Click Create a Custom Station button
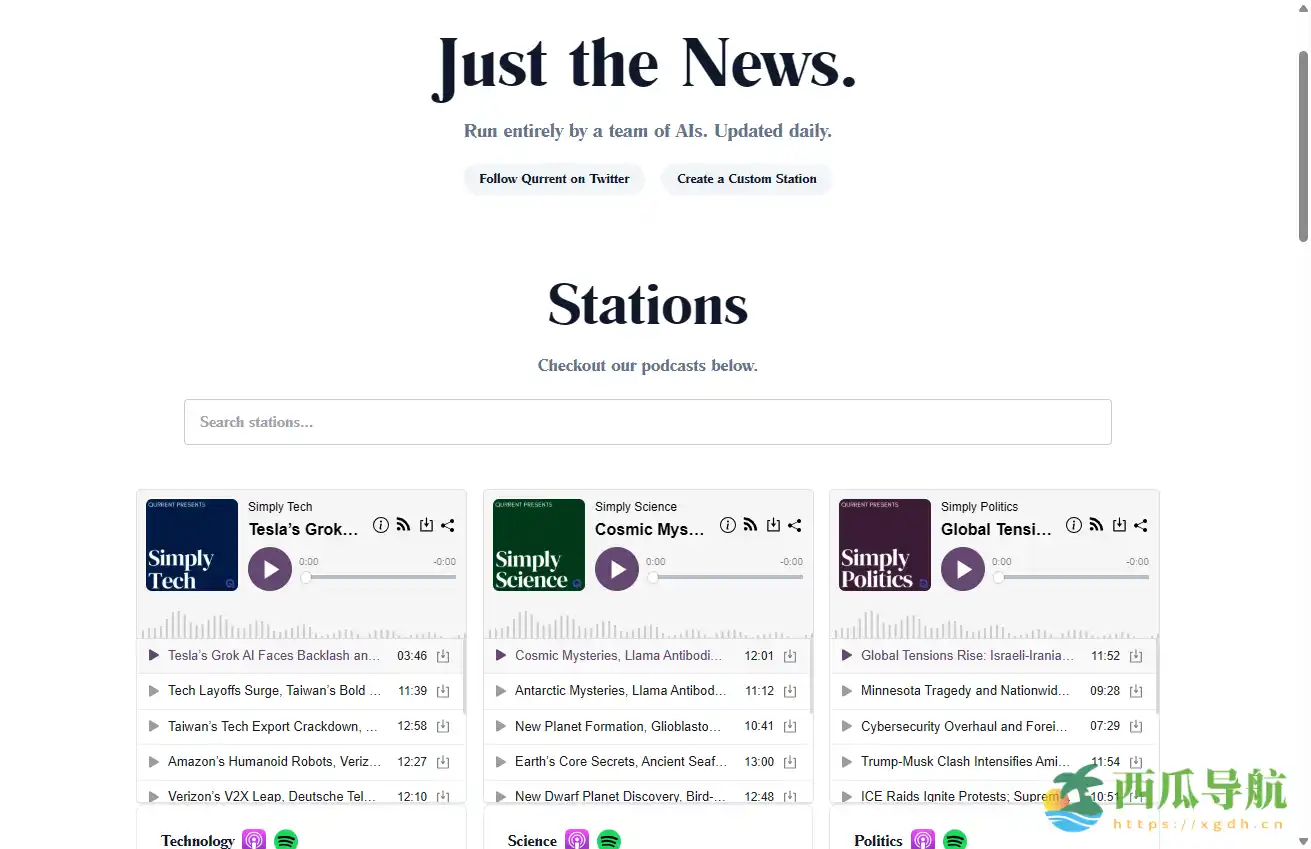This screenshot has width=1311, height=849. [746, 179]
